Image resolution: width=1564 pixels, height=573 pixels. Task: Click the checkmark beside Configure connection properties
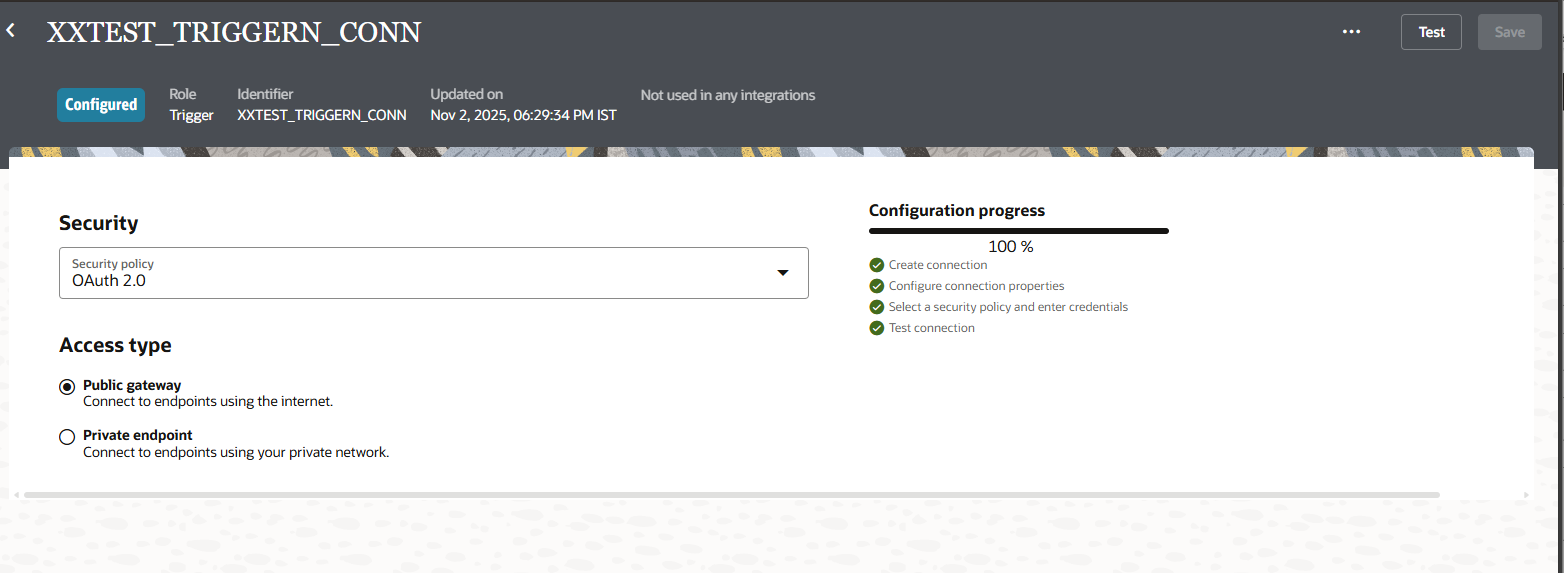(877, 286)
